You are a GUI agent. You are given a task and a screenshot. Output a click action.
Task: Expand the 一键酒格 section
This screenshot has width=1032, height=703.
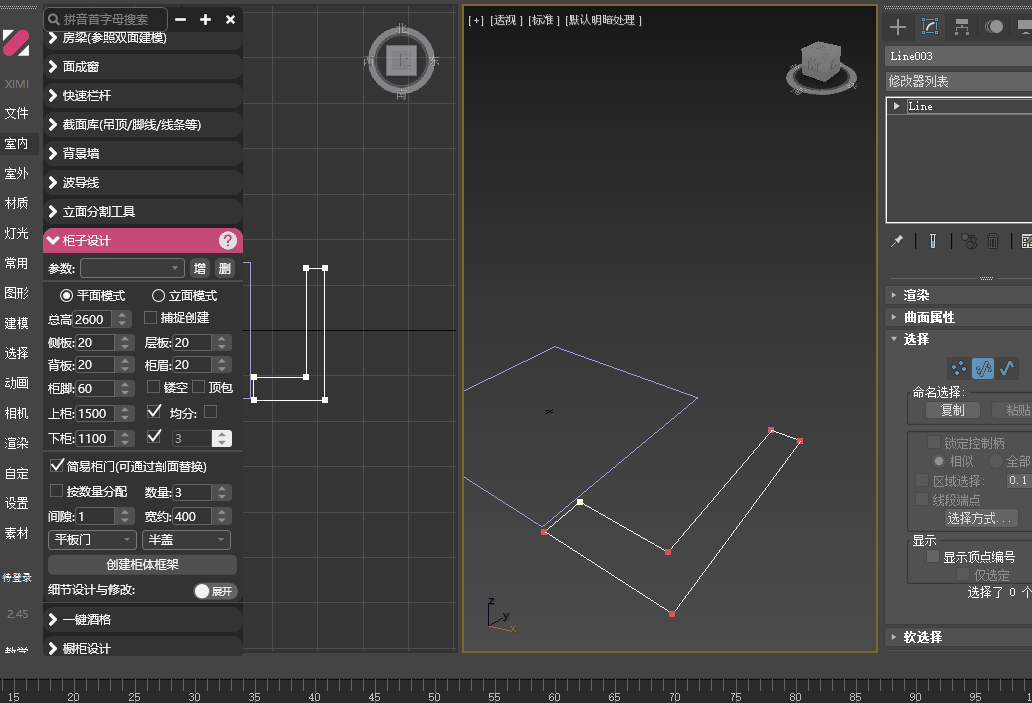[x=143, y=619]
